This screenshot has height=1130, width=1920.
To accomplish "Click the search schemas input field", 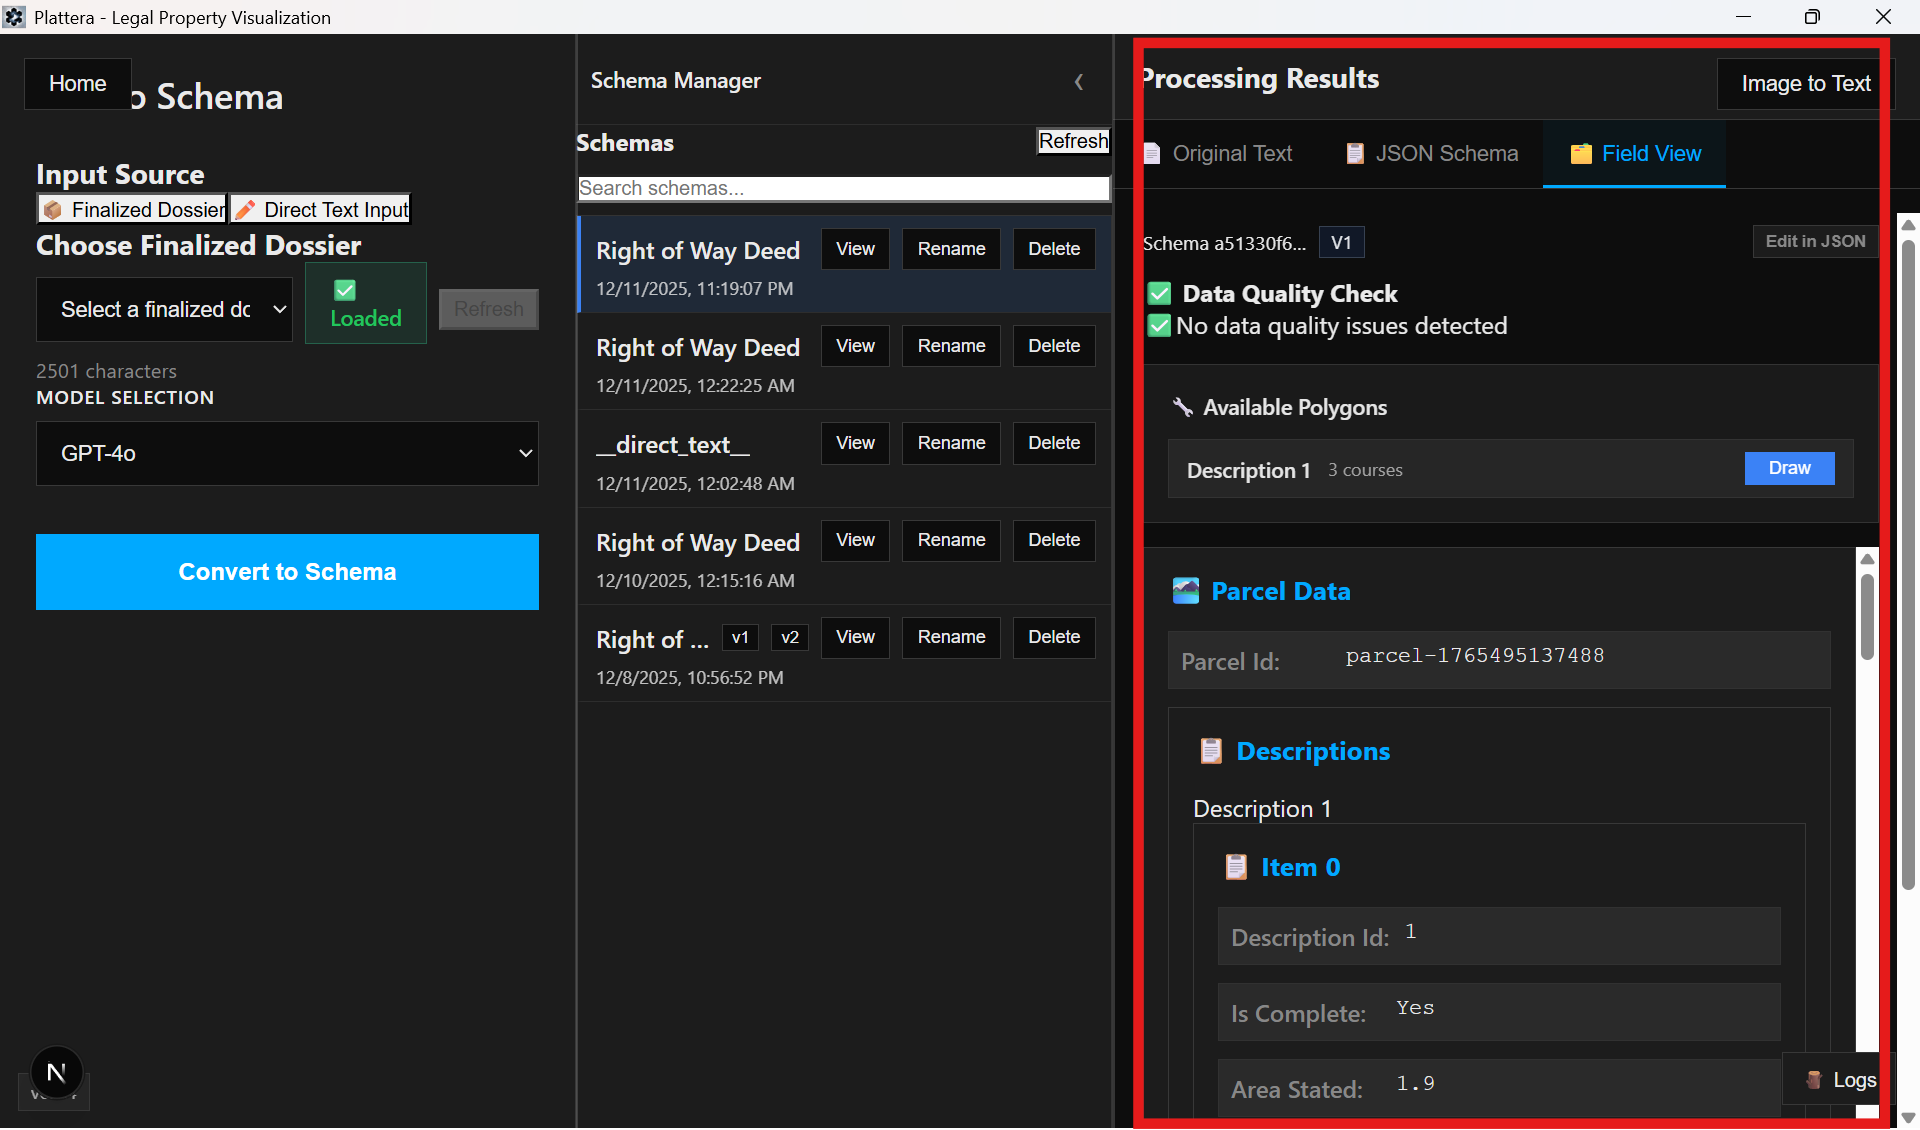I will click(x=843, y=188).
